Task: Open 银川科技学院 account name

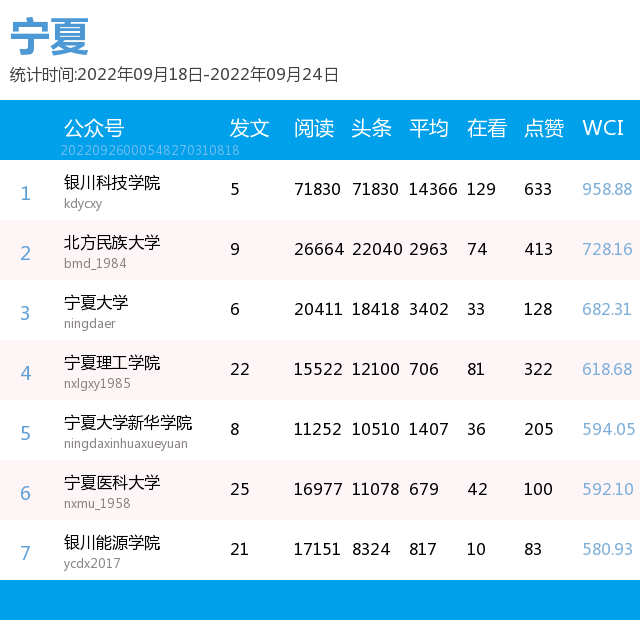Action: click(x=112, y=182)
